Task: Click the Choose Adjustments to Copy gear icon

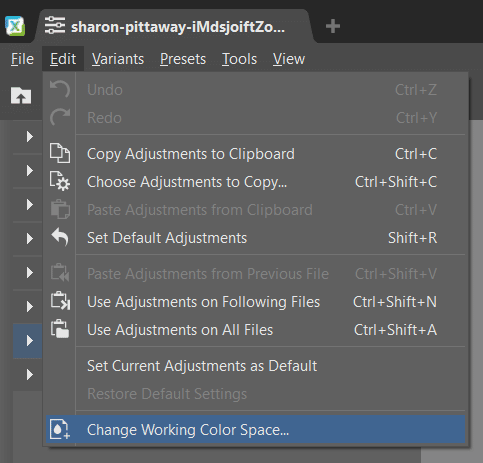Action: coord(60,181)
